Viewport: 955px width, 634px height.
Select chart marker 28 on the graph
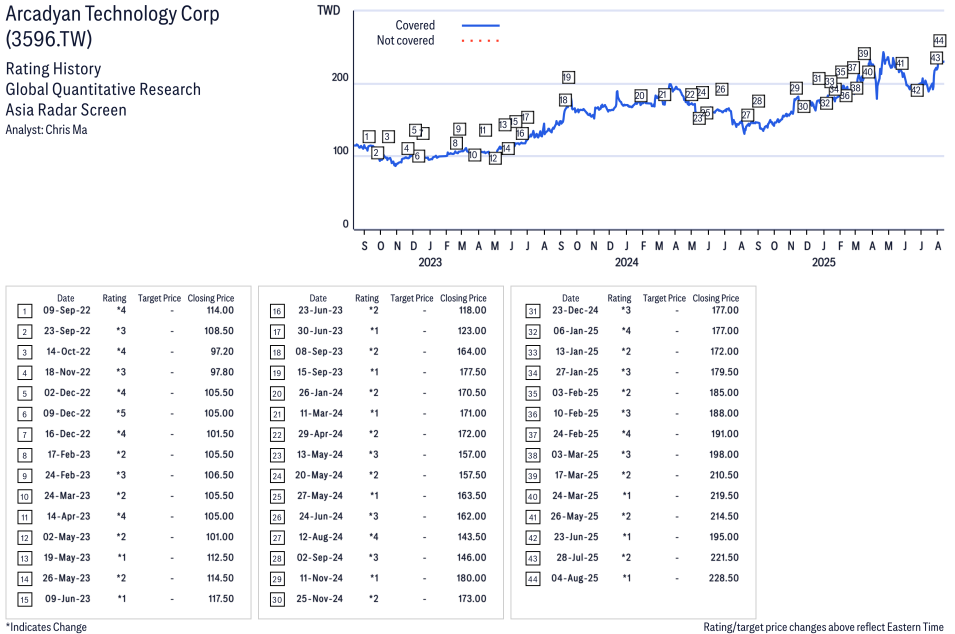(x=758, y=101)
